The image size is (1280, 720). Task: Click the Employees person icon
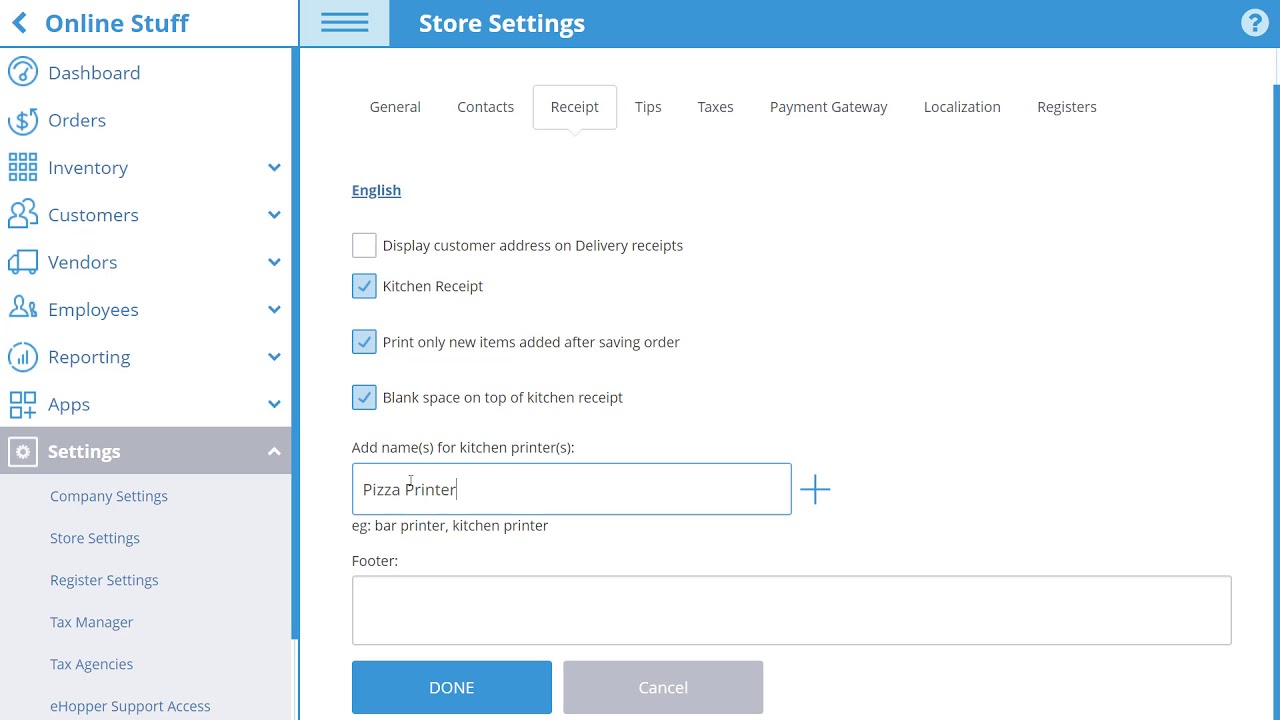(x=23, y=309)
